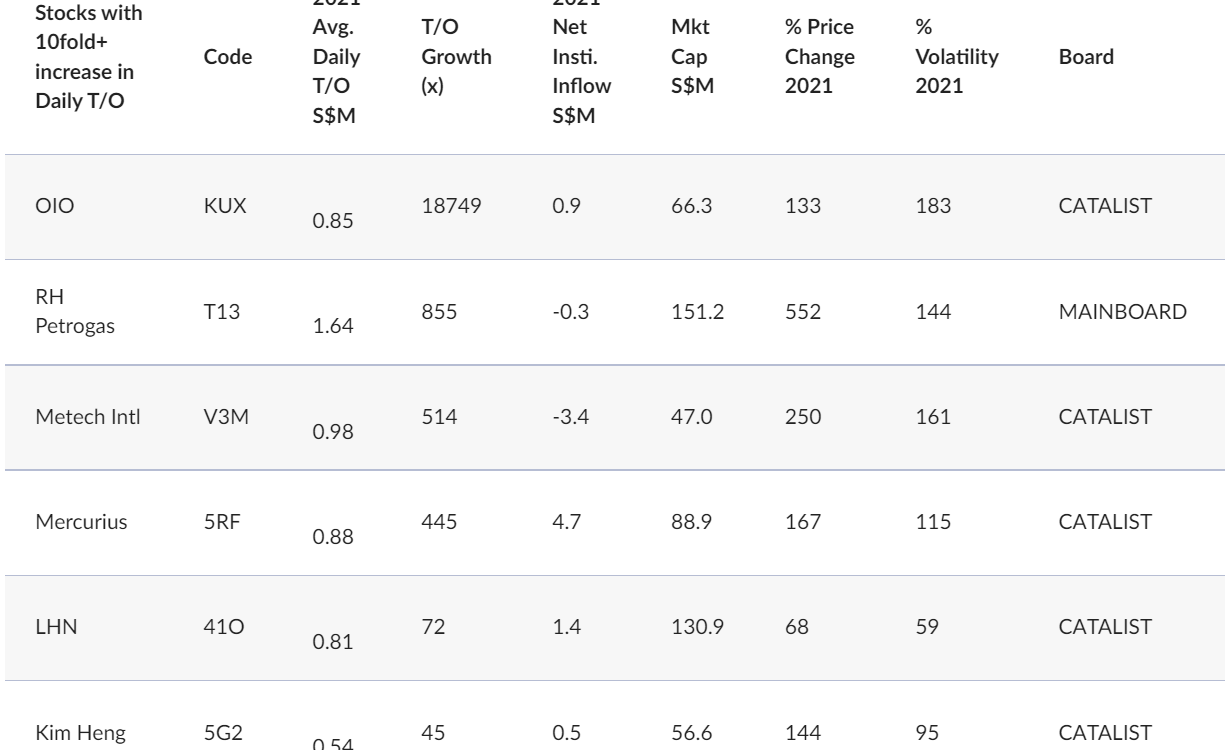
Task: Select the T13 code cell
Action: click(217, 312)
